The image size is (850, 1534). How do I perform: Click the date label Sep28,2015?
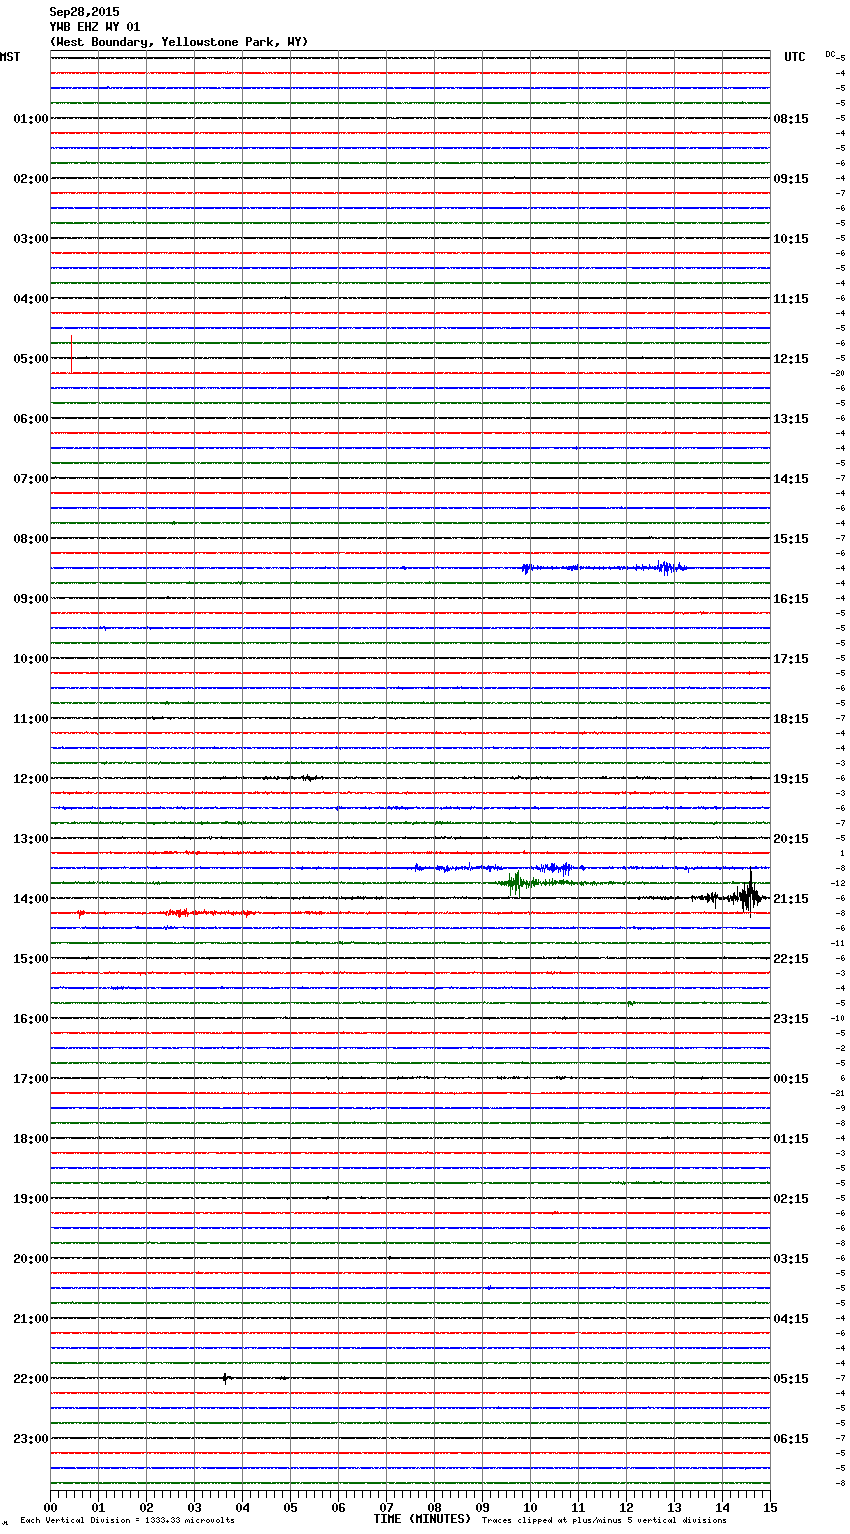click(84, 12)
